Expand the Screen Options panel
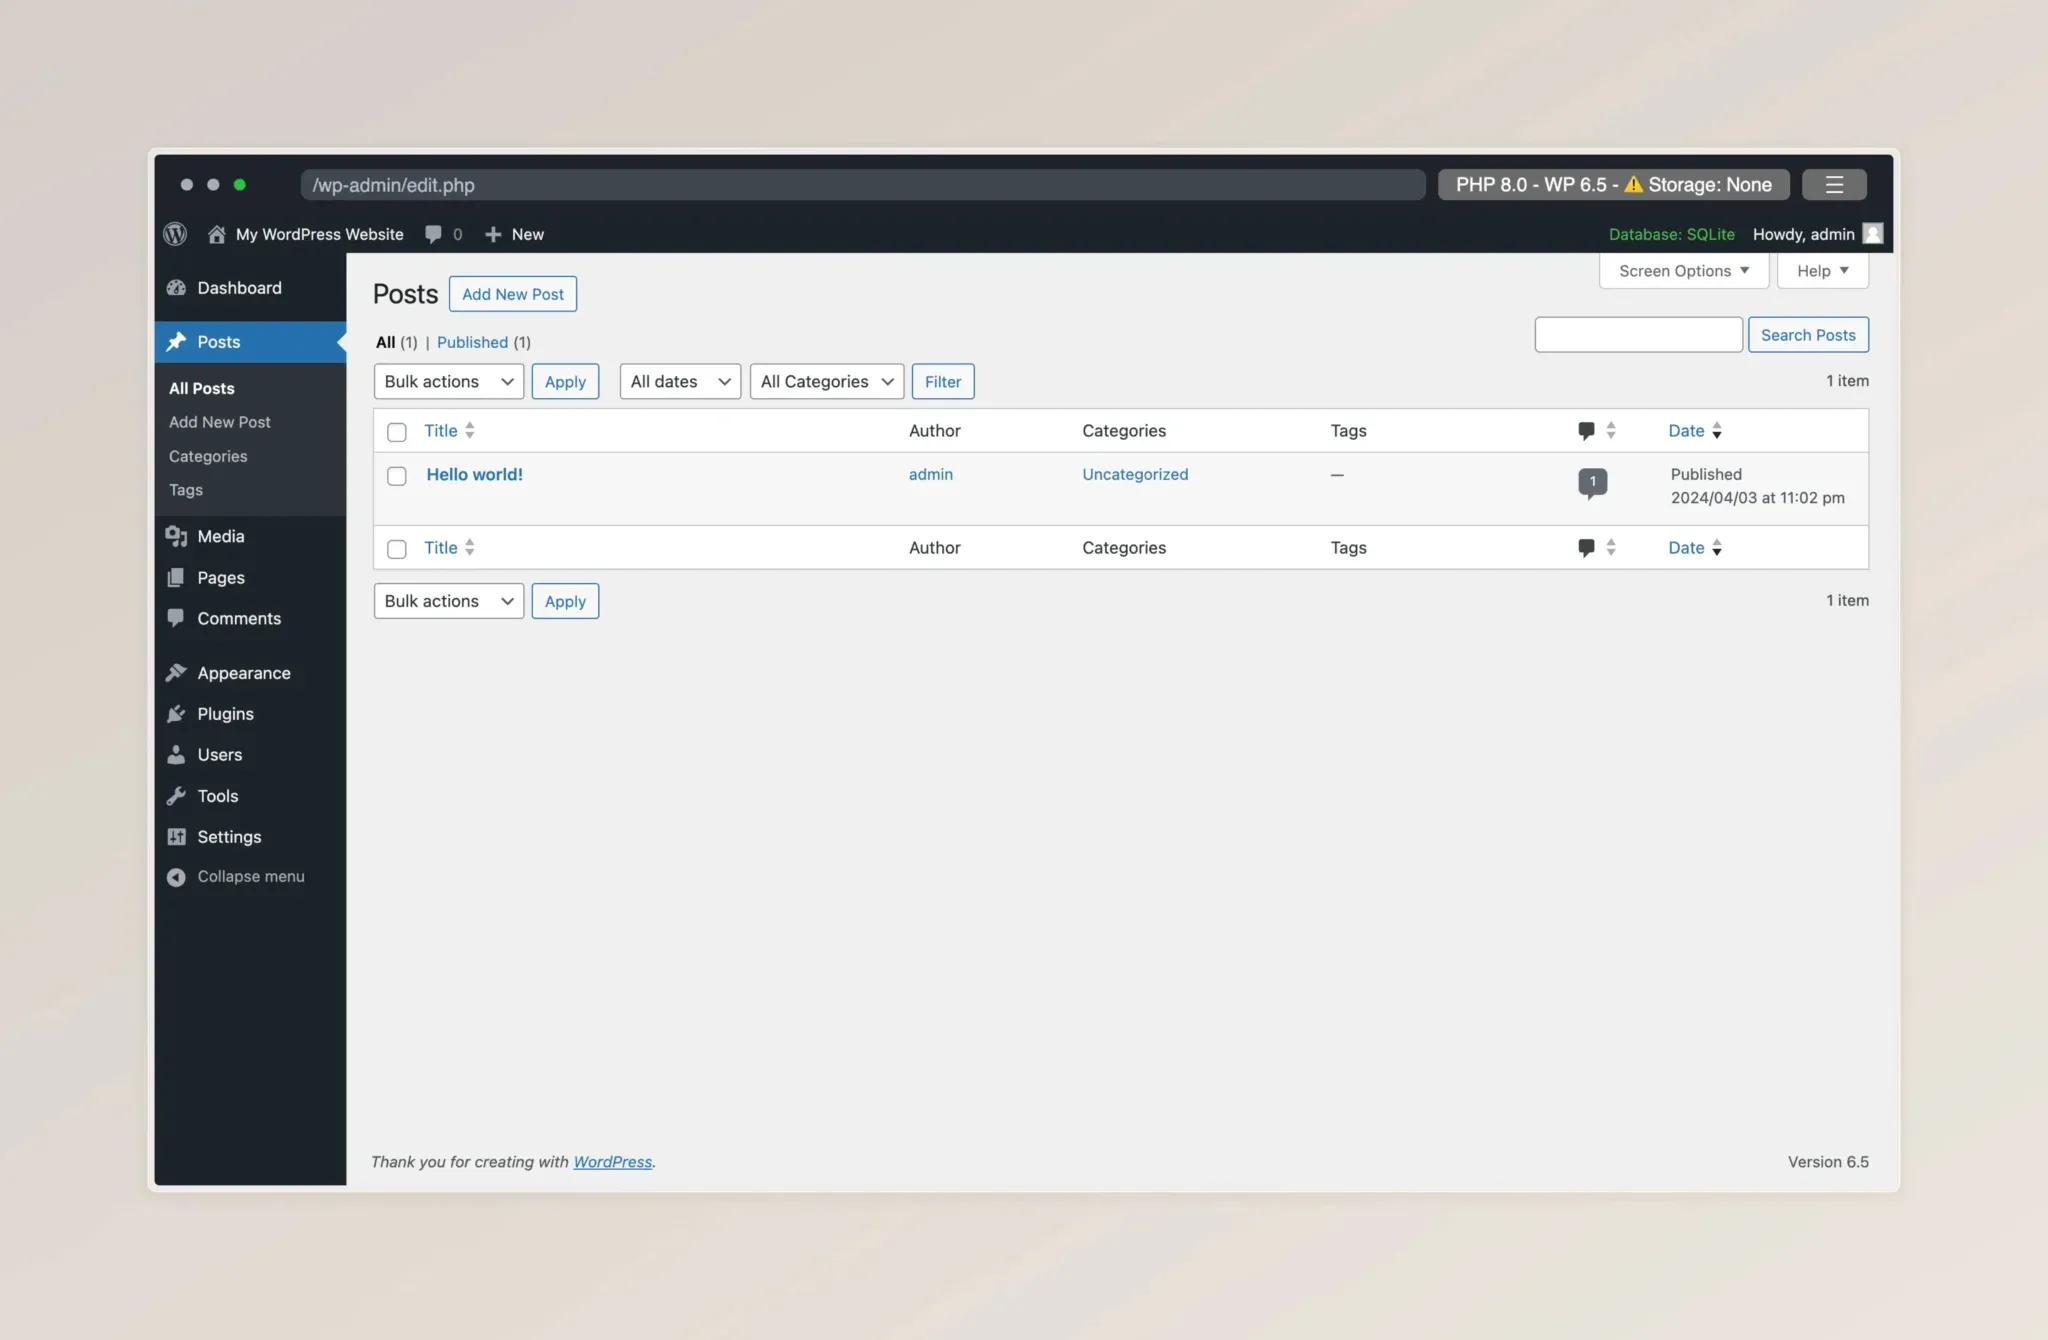2048x1340 pixels. 1683,271
